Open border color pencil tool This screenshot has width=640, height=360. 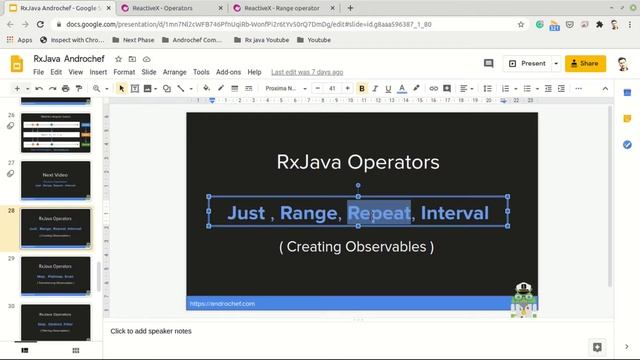coord(221,88)
